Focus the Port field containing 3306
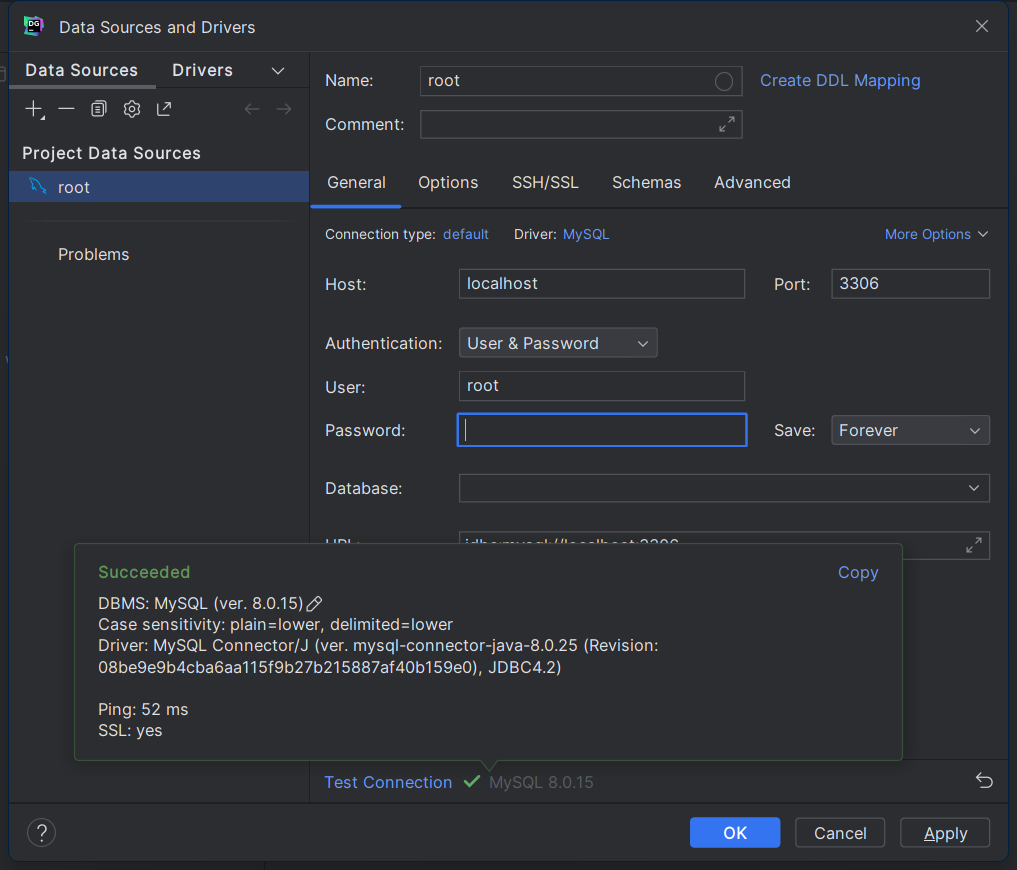The width and height of the screenshot is (1017, 870). [x=910, y=284]
